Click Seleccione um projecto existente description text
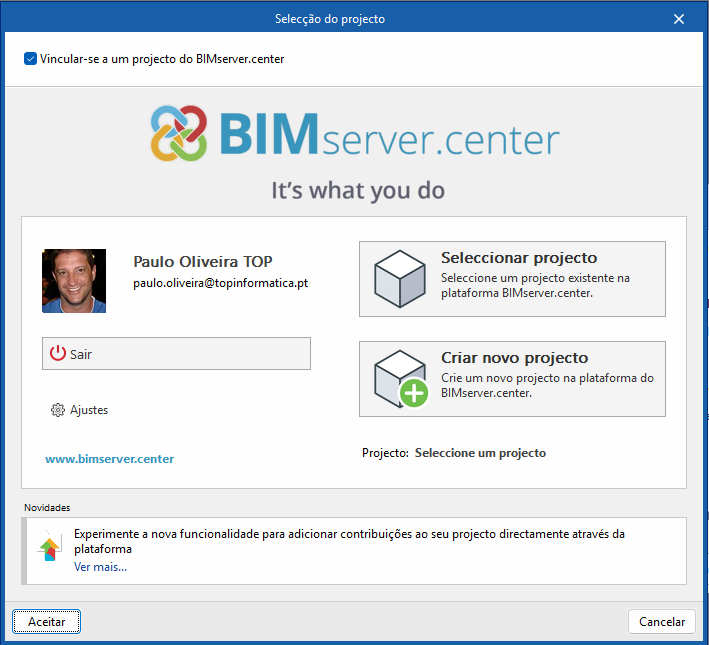 pyautogui.click(x=535, y=285)
